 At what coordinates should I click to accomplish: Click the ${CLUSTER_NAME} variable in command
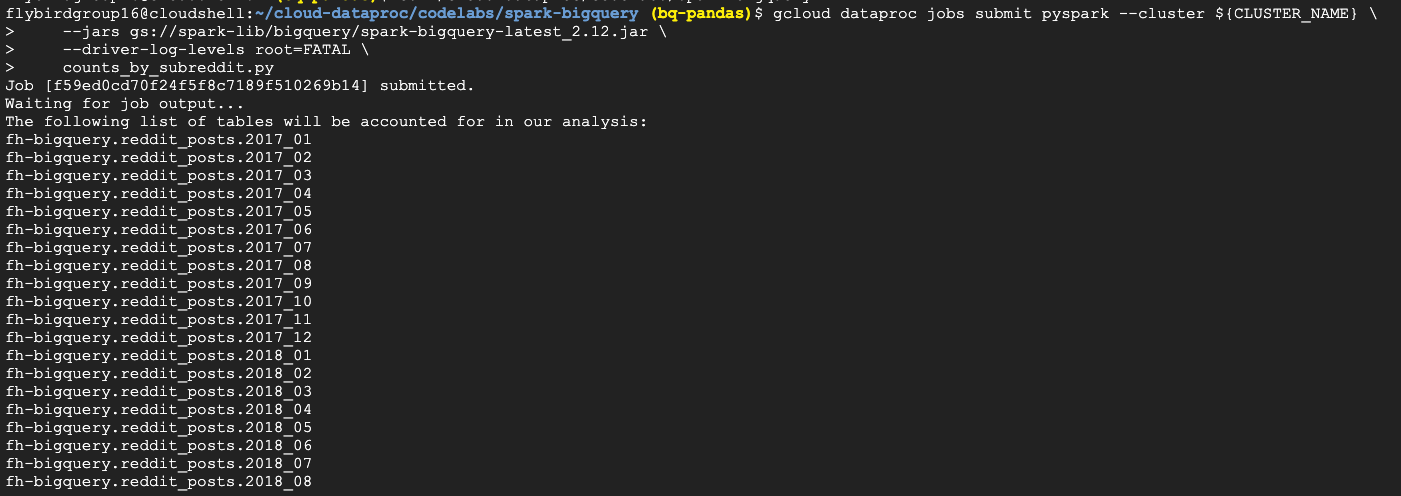point(1285,13)
